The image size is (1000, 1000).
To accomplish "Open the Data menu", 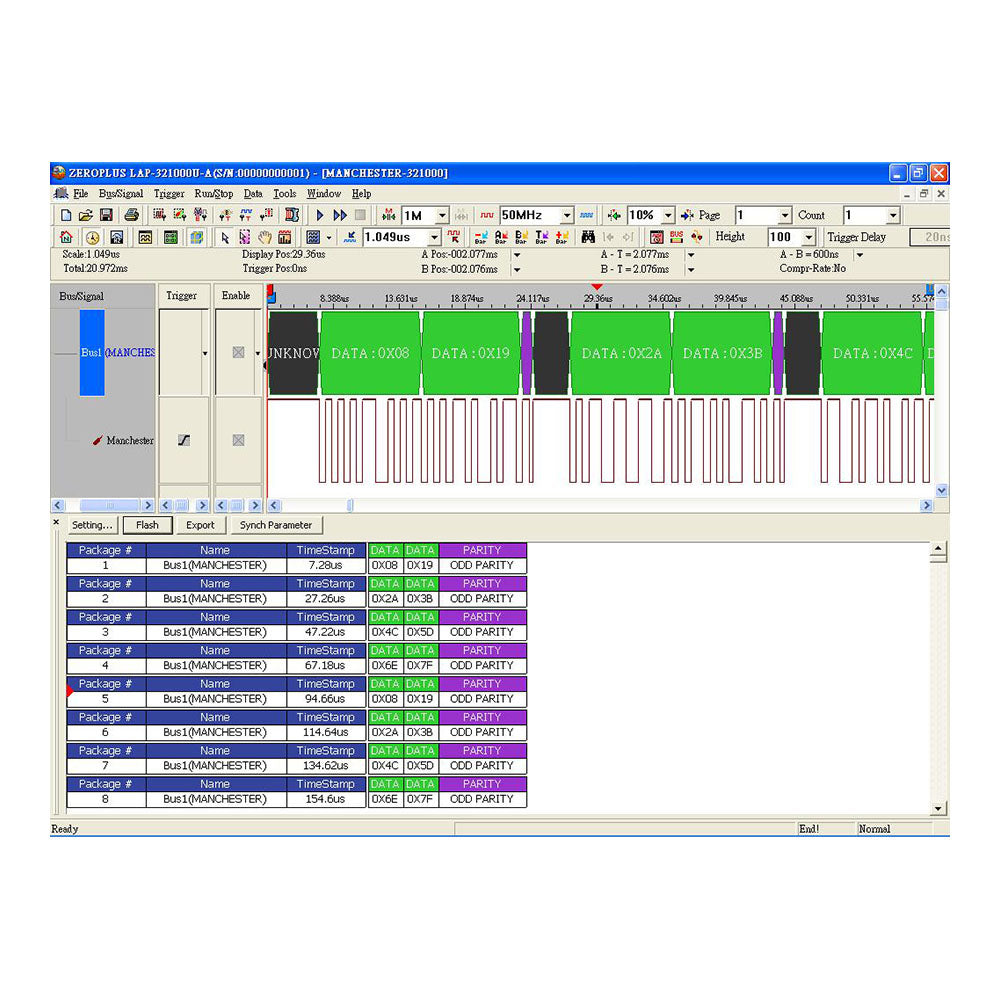I will (x=253, y=194).
